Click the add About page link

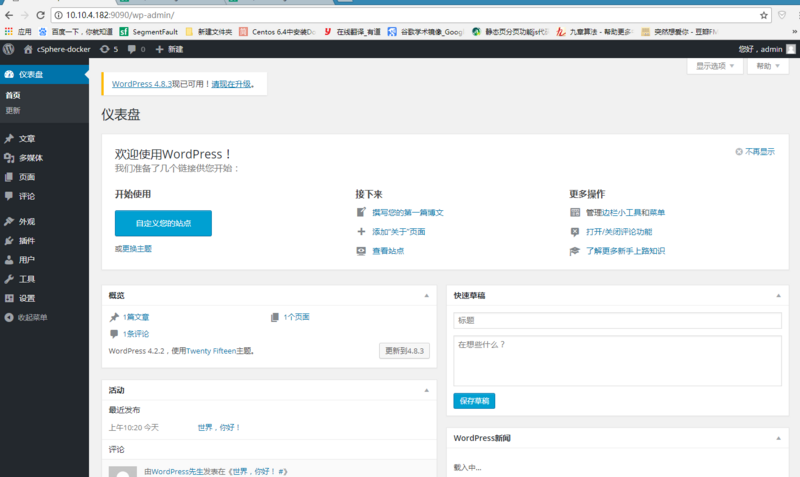pyautogui.click(x=398, y=232)
